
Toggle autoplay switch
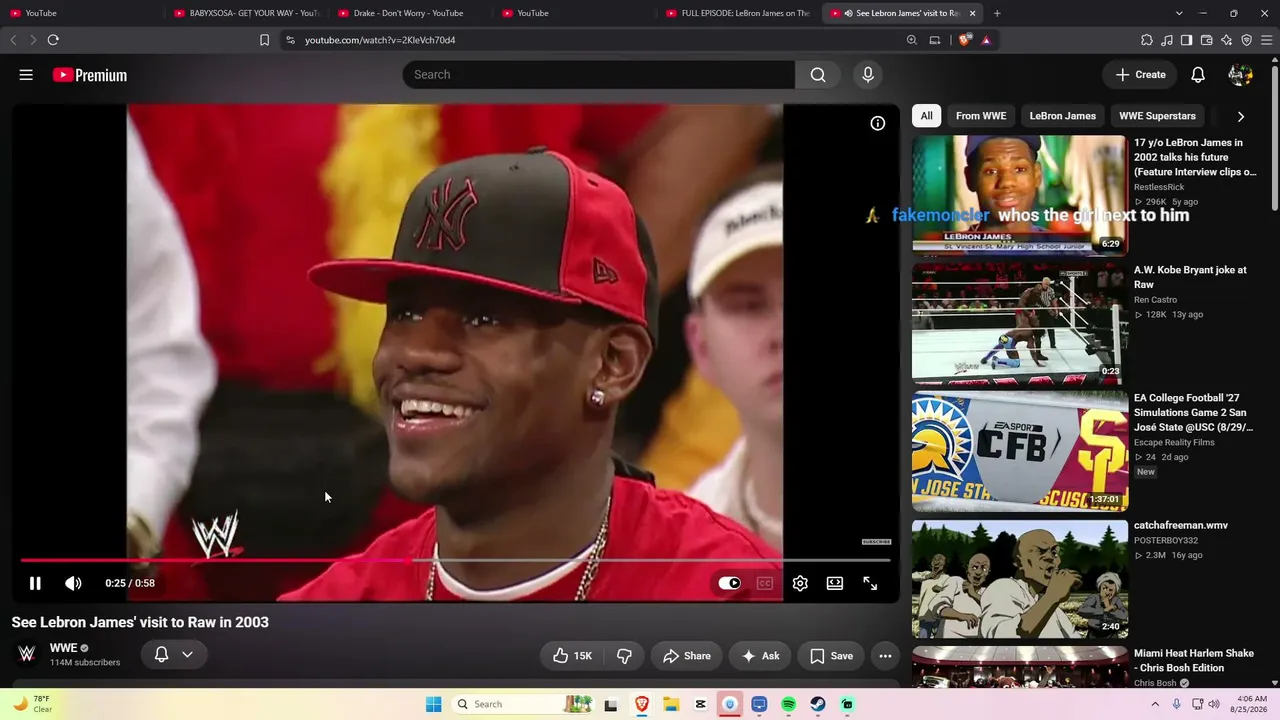(x=730, y=583)
